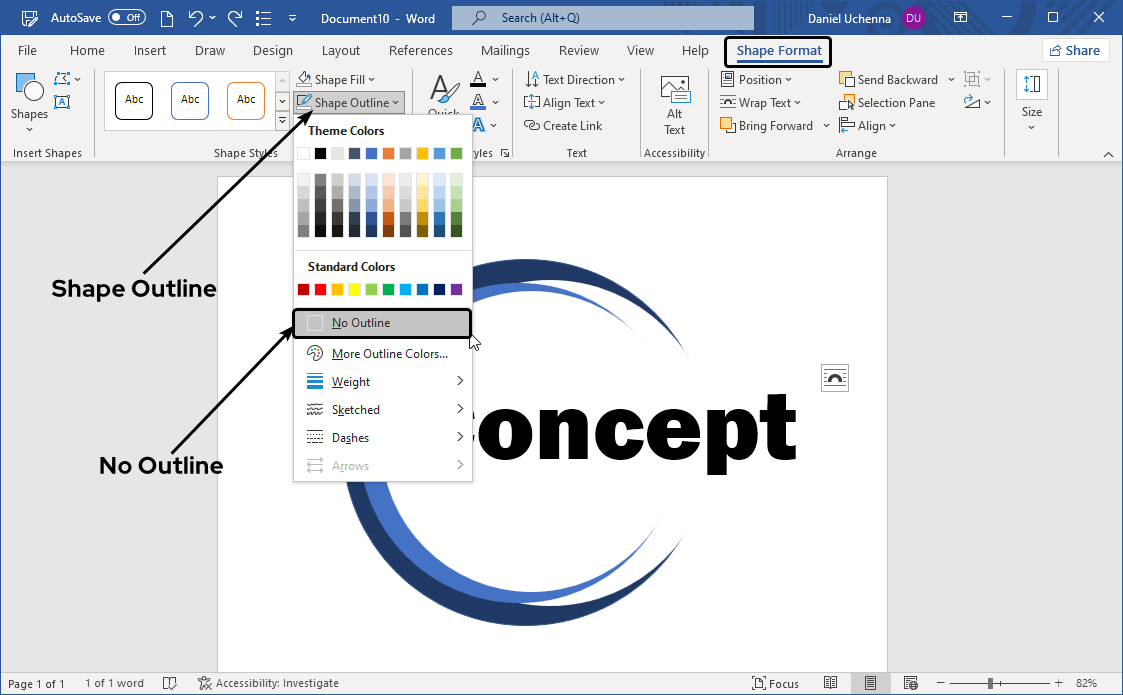Switch to Focus mode in status bar
1123x695 pixels.
(x=775, y=683)
